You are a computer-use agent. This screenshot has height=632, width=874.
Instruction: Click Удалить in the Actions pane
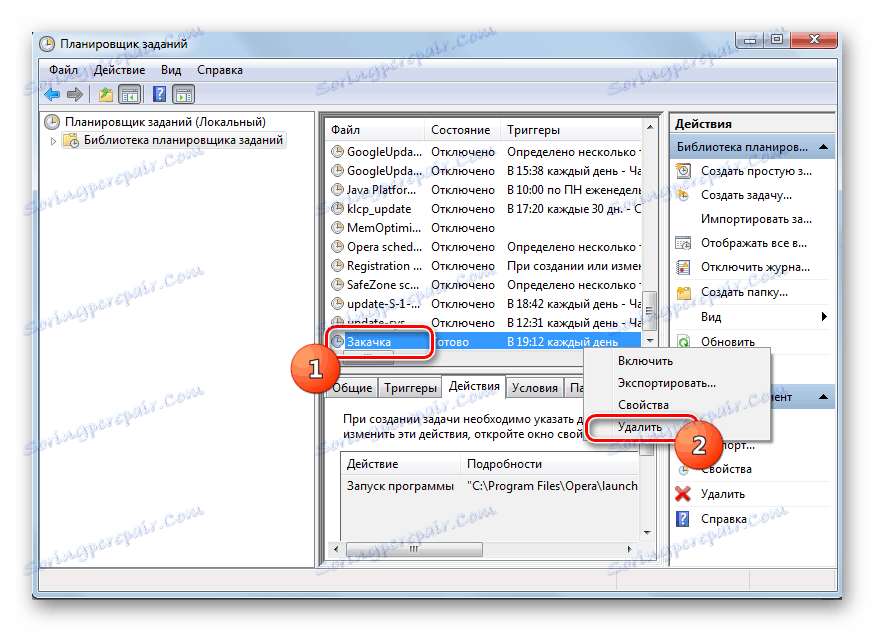(722, 494)
